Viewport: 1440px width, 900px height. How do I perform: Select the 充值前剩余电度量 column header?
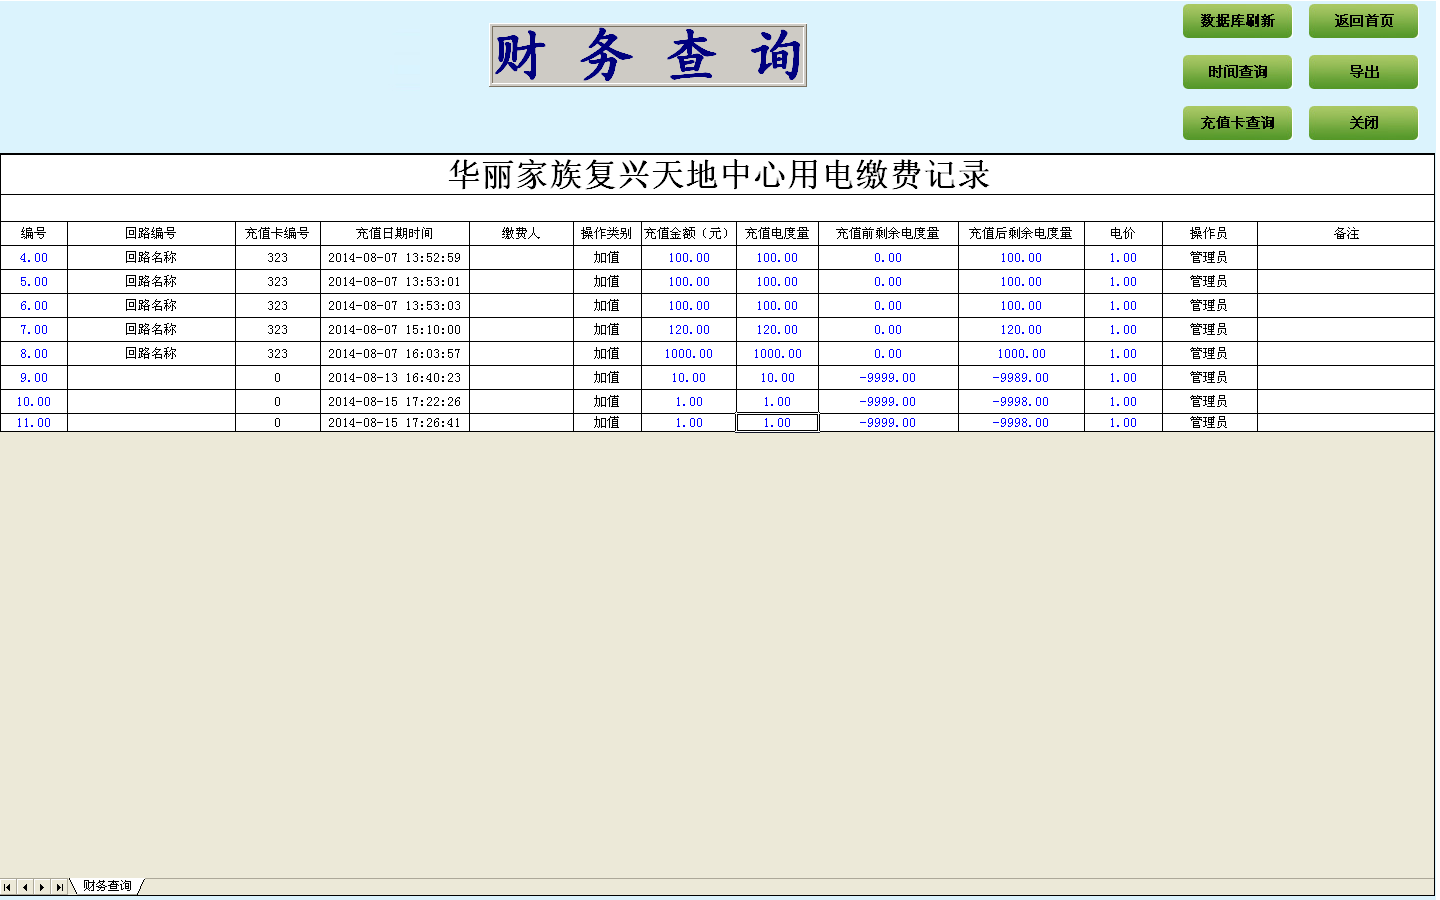888,233
